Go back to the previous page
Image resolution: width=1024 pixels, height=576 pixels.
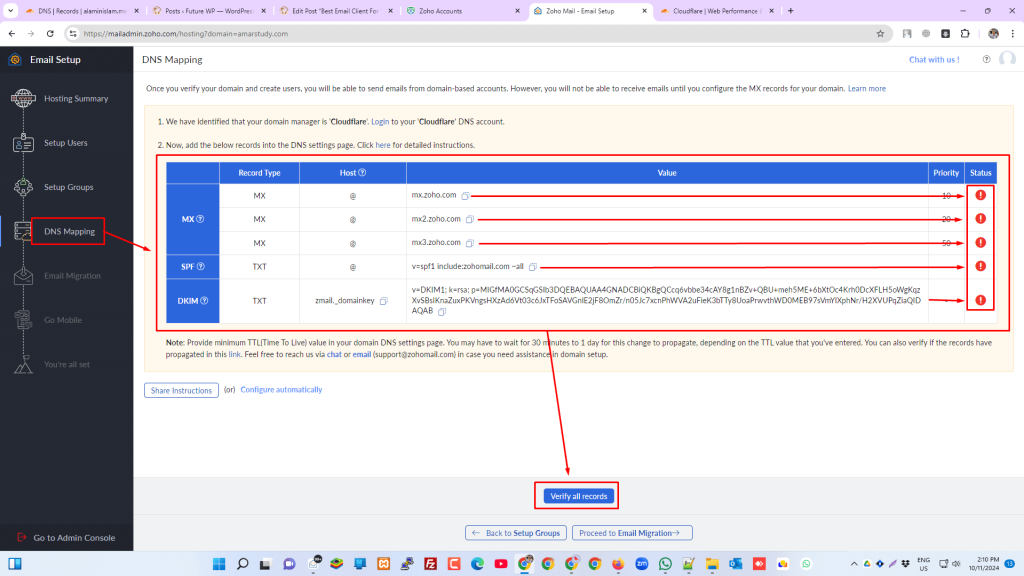[12, 33]
